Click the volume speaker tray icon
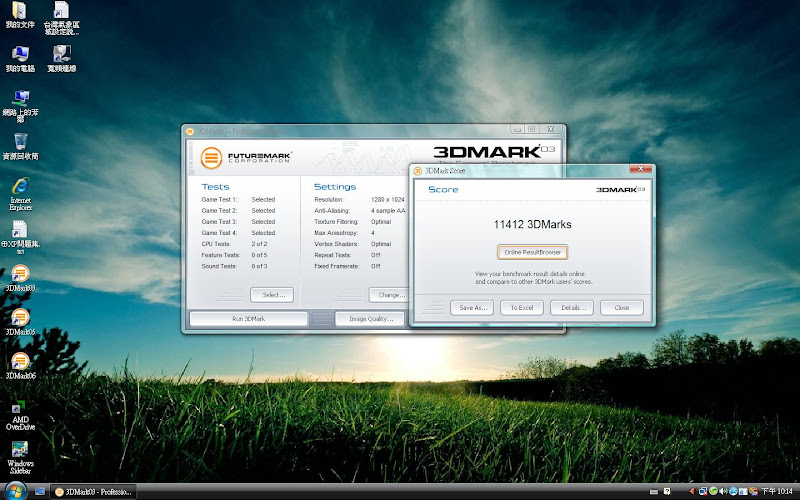The height and width of the screenshot is (500, 800). pos(723,491)
